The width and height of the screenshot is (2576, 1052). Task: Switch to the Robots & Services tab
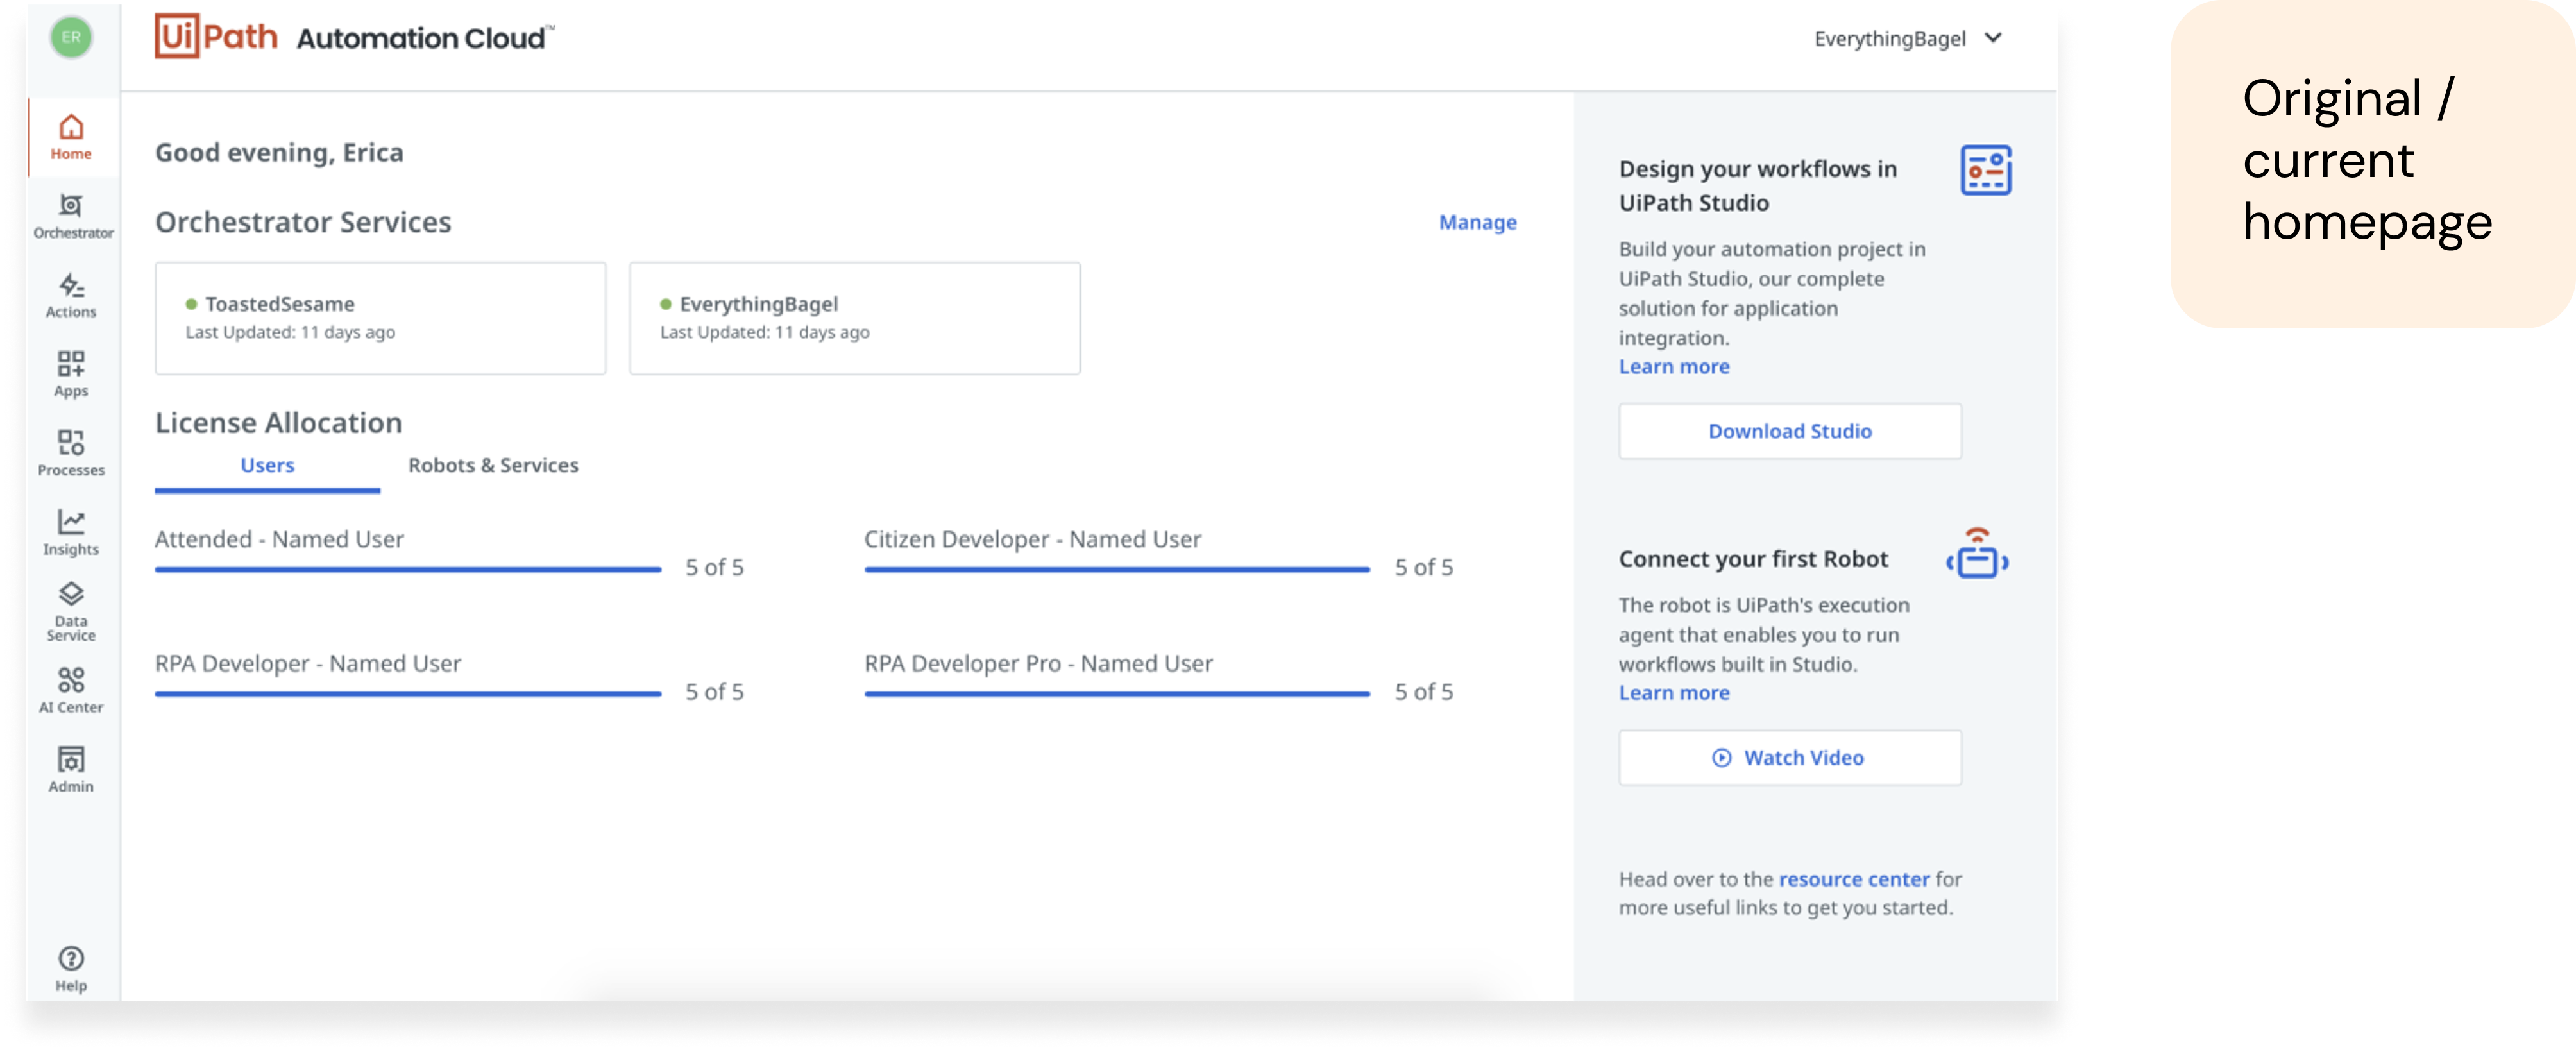[493, 465]
